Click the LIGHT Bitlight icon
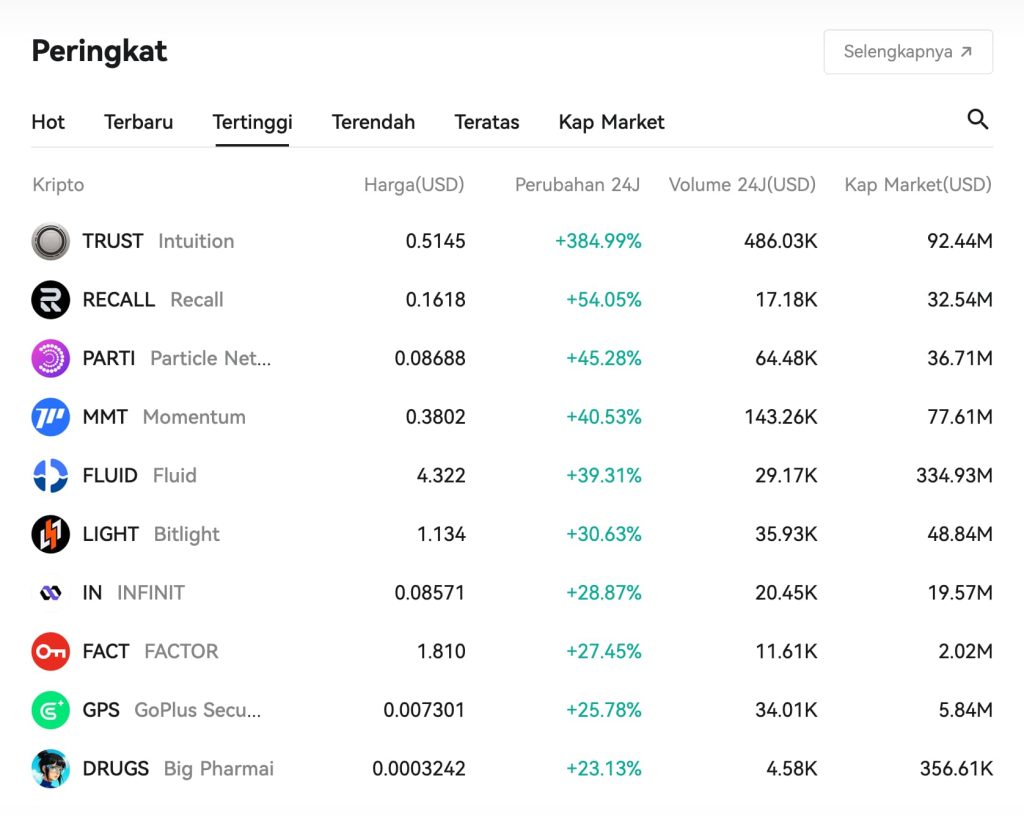 point(52,534)
